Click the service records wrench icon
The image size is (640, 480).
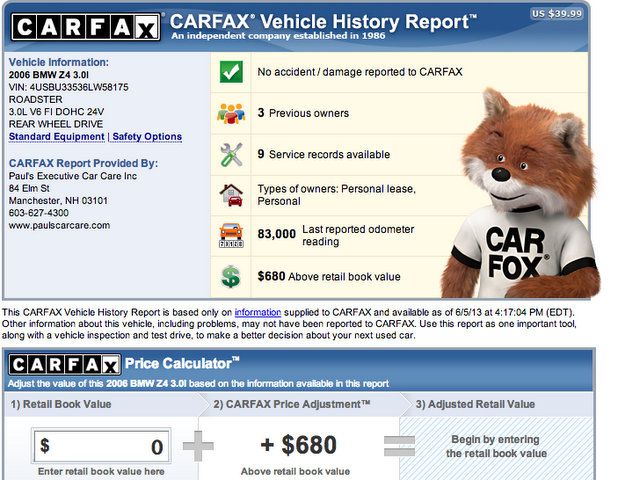[231, 154]
